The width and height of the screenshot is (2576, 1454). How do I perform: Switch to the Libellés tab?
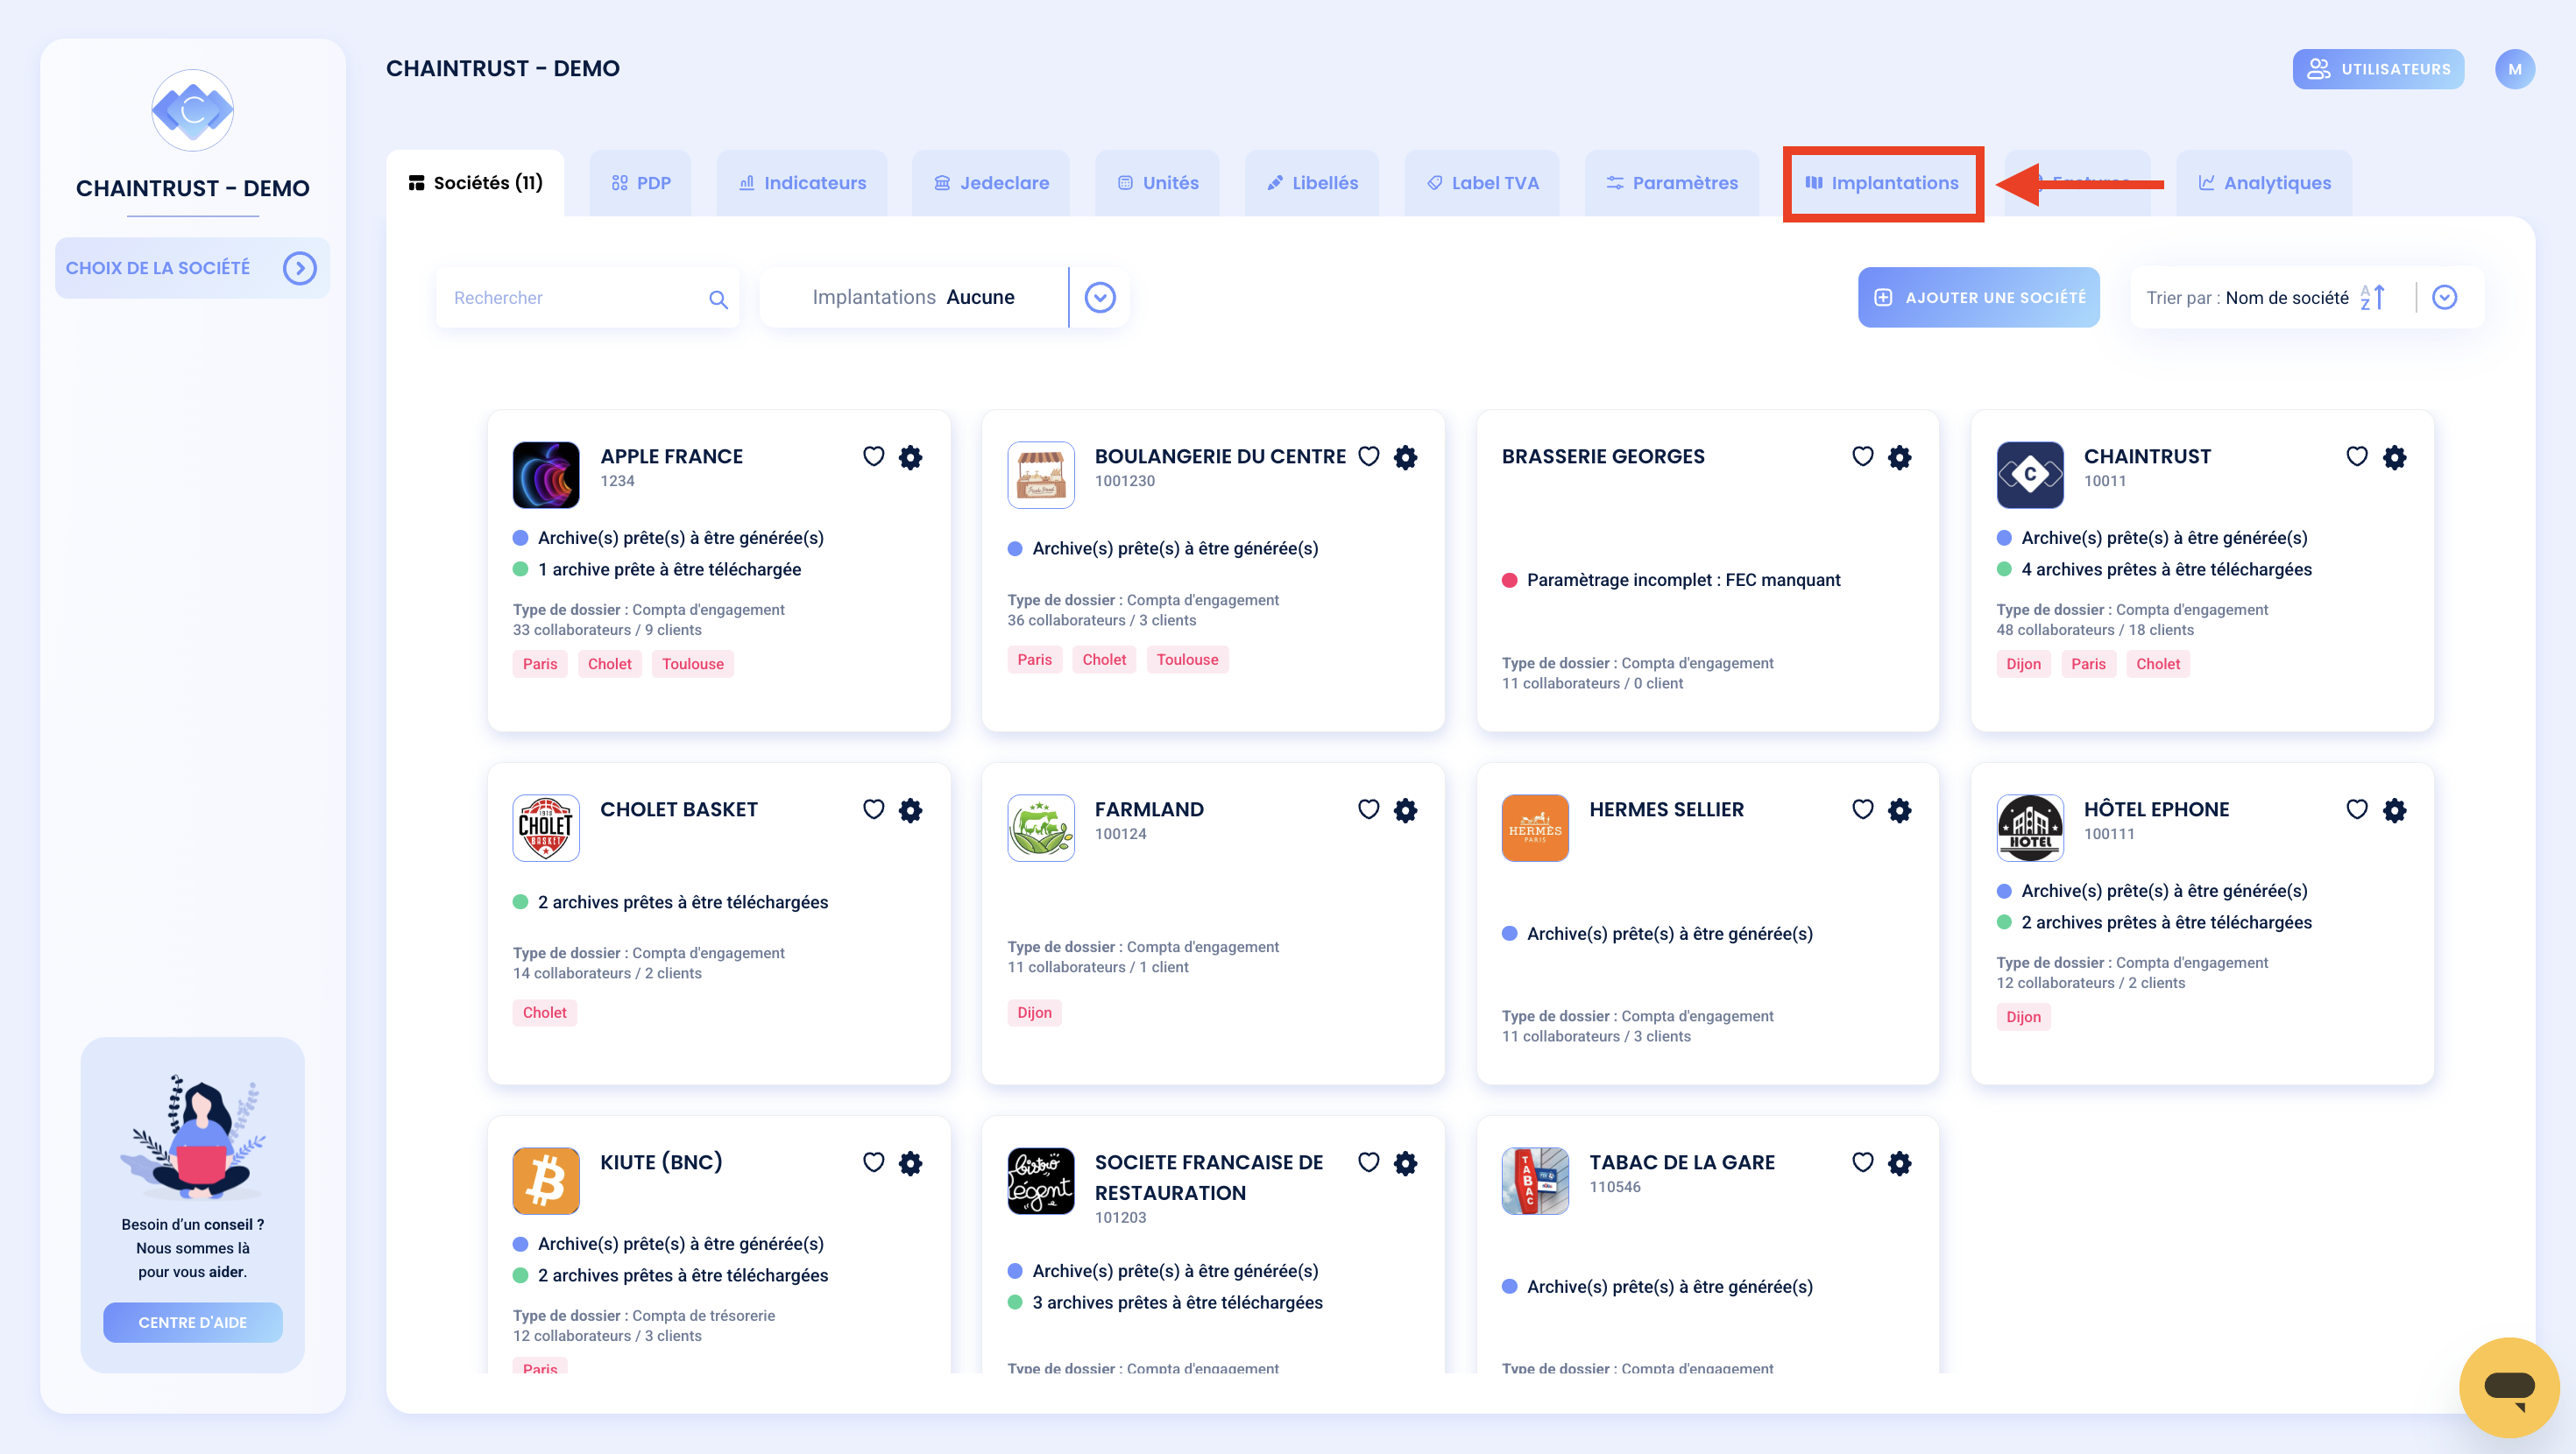tap(1312, 183)
